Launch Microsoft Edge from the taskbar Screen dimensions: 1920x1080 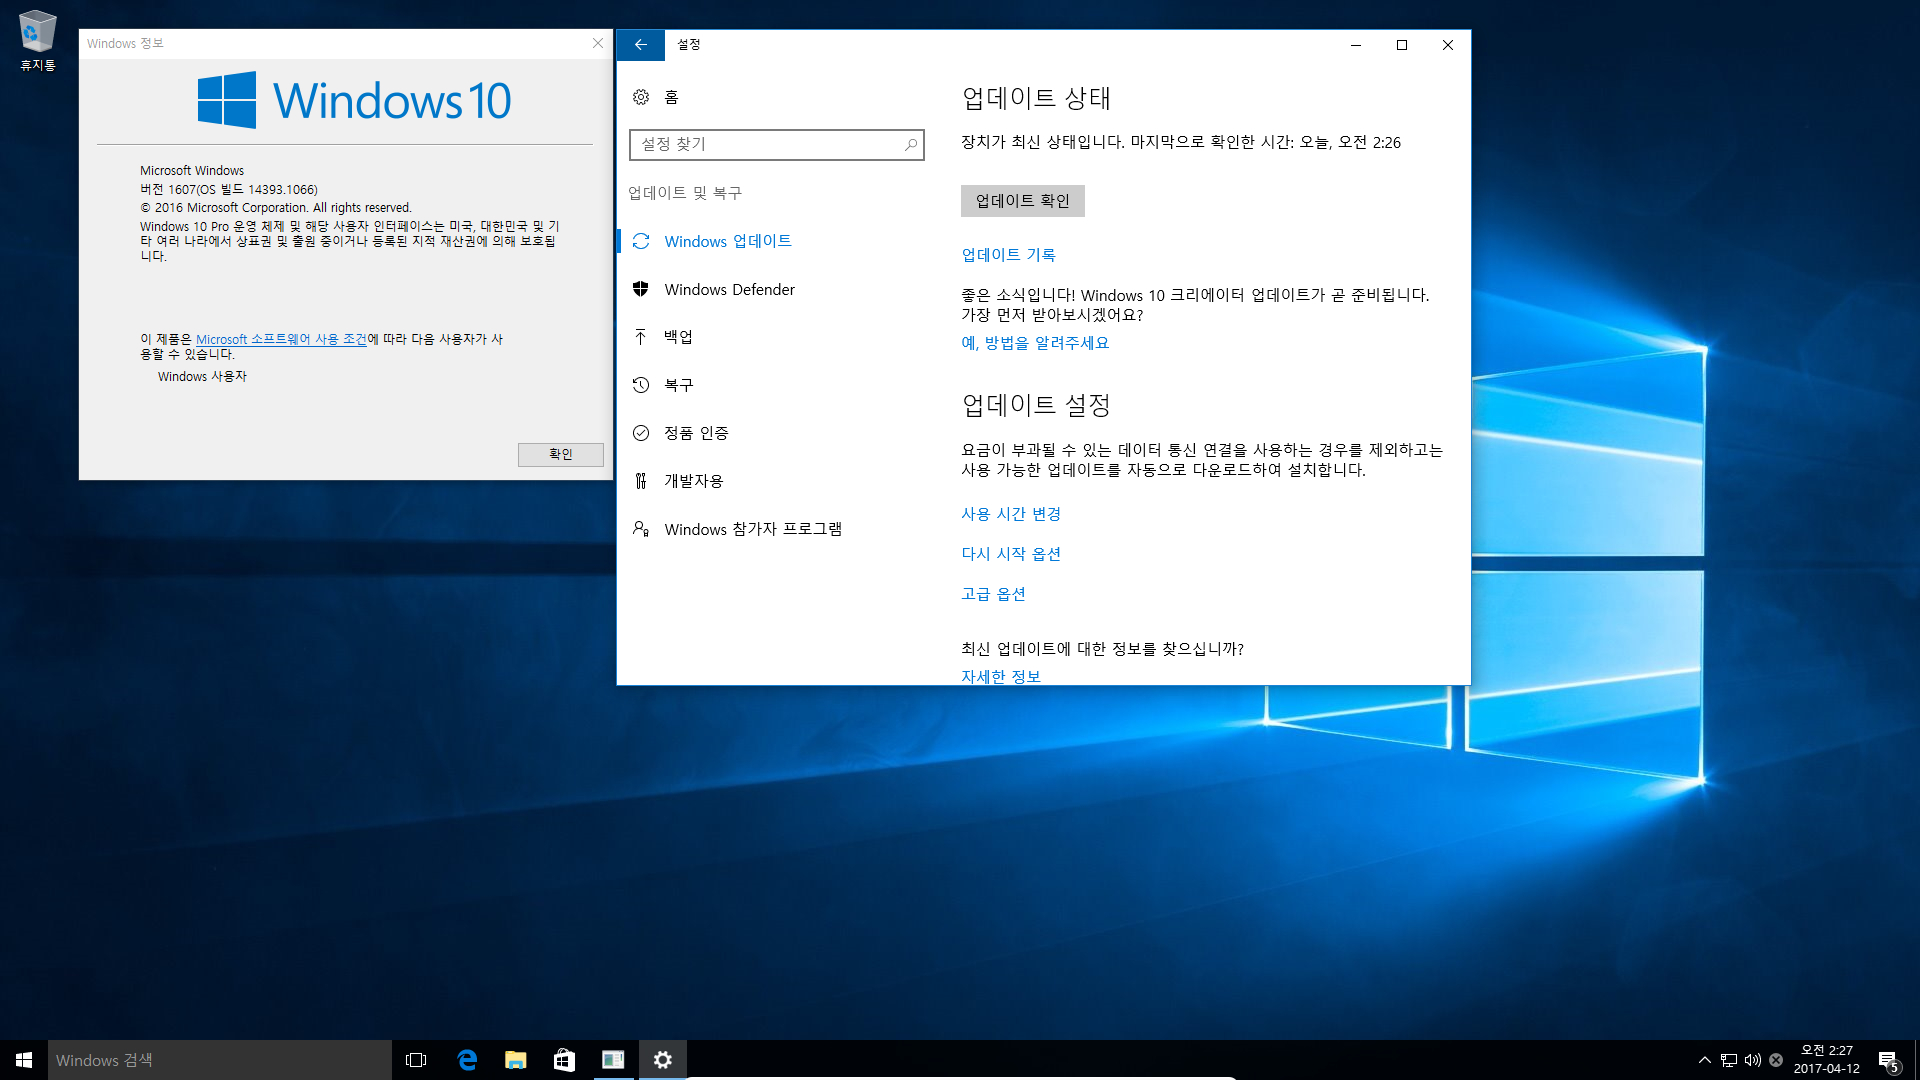(x=466, y=1060)
